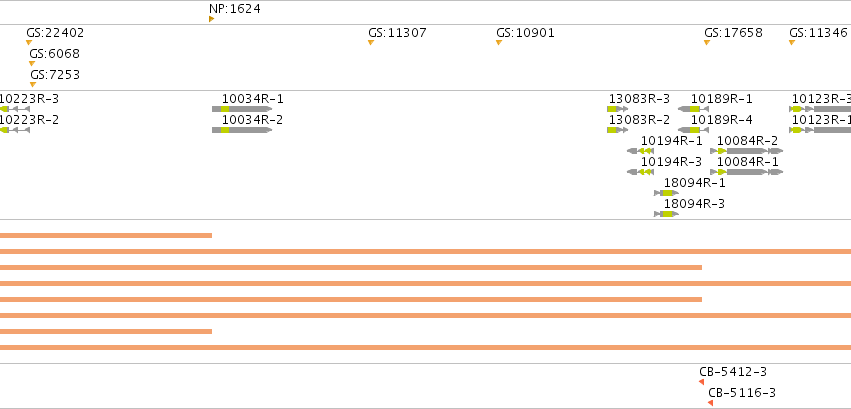Click the 10034R-2 text label
The image size is (851, 409).
click(252, 120)
